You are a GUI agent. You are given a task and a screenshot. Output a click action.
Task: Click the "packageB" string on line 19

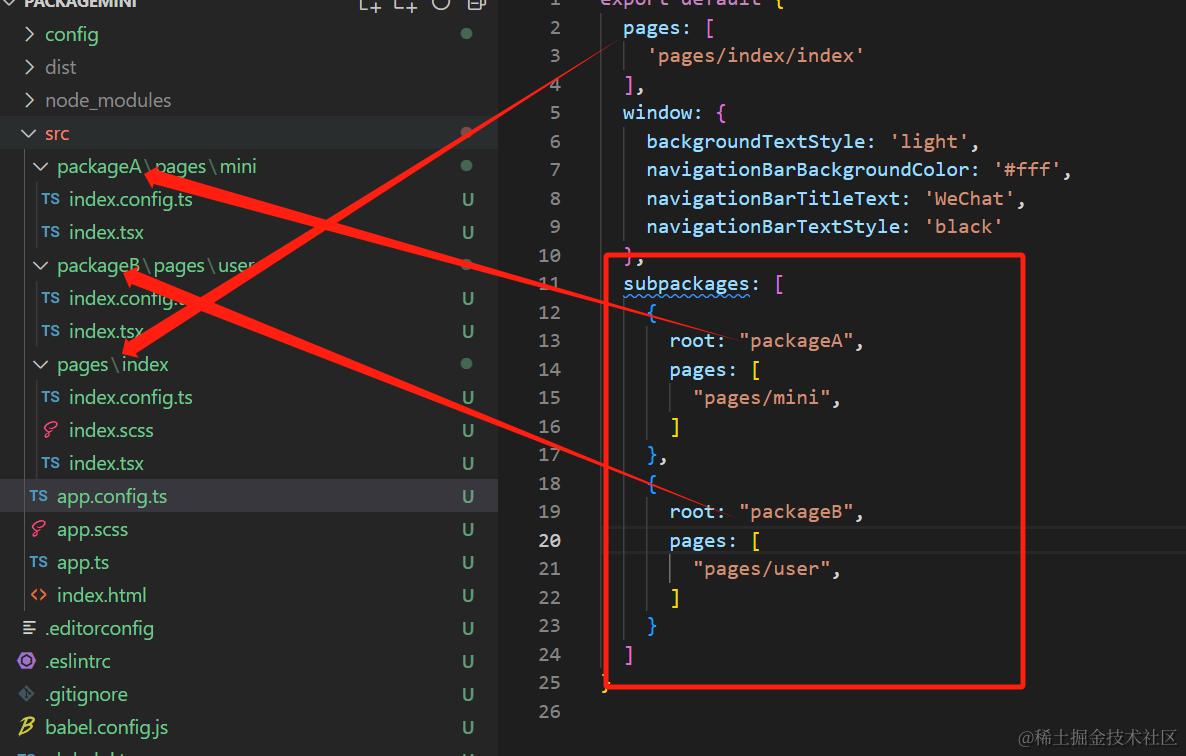pos(796,512)
